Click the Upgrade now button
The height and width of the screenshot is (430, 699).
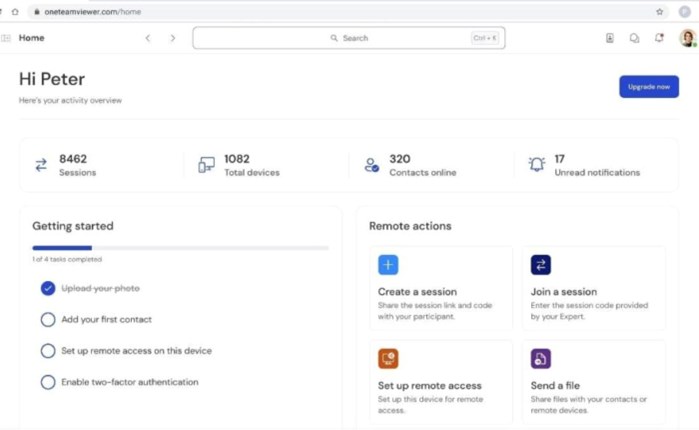pos(648,87)
